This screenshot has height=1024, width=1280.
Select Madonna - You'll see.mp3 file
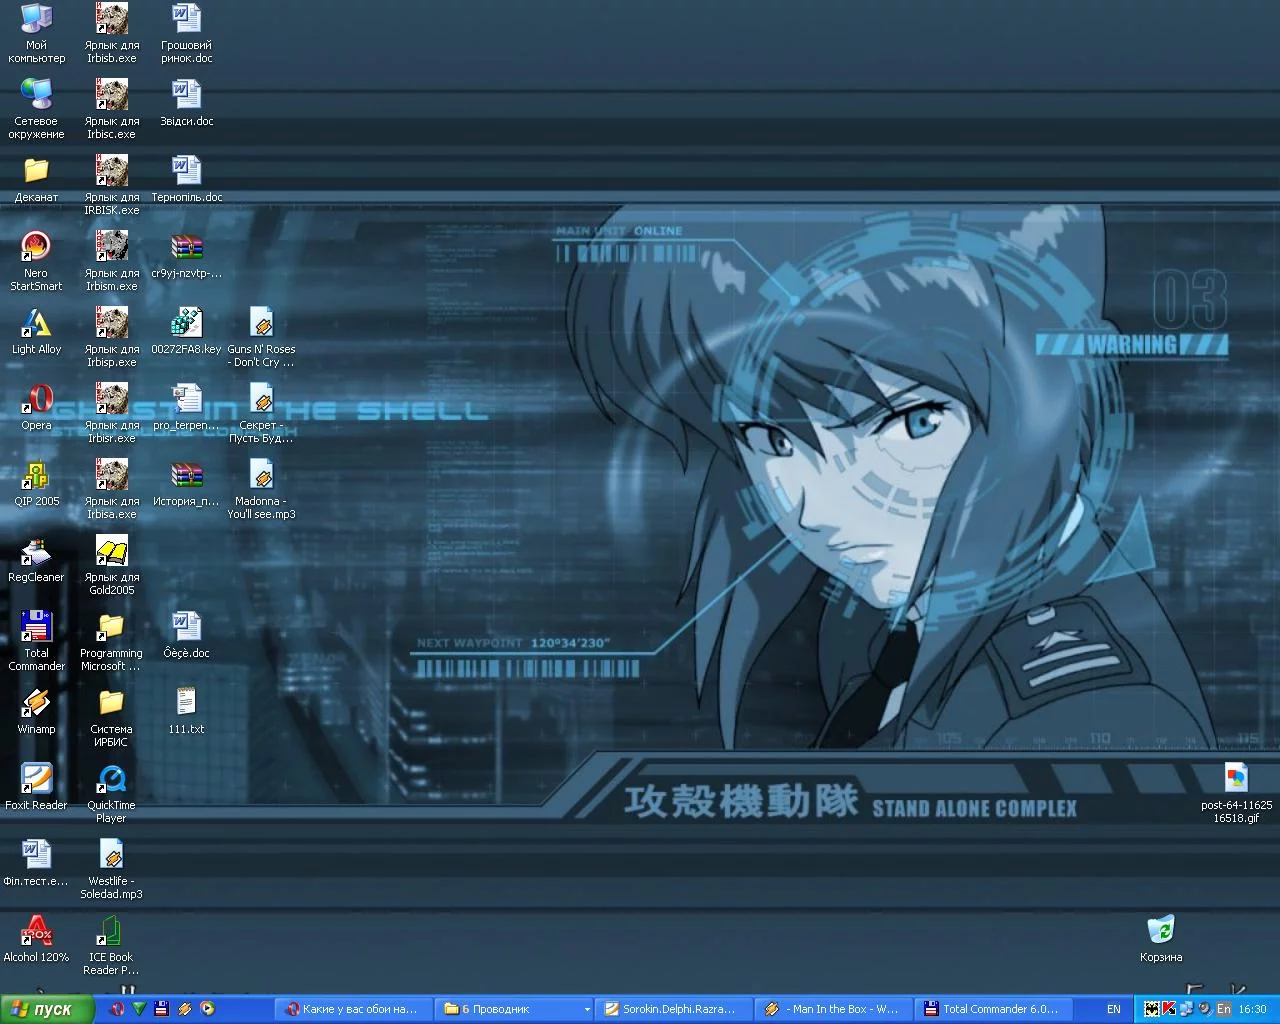pos(261,489)
